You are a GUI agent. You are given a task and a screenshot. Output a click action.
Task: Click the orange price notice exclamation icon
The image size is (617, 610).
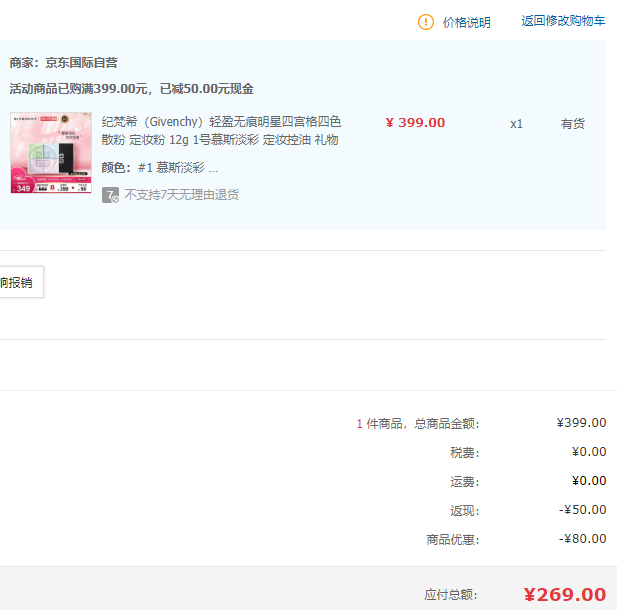tap(426, 22)
